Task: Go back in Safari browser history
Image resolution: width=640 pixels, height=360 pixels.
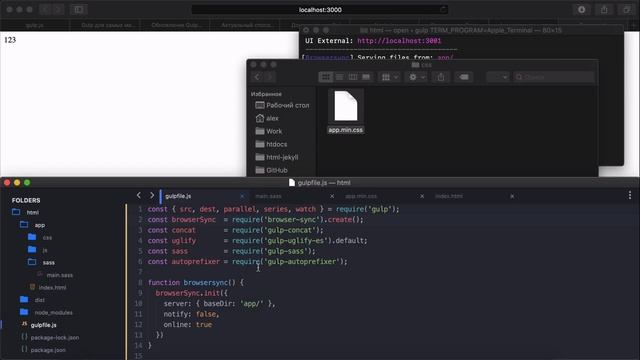Action: (45, 9)
